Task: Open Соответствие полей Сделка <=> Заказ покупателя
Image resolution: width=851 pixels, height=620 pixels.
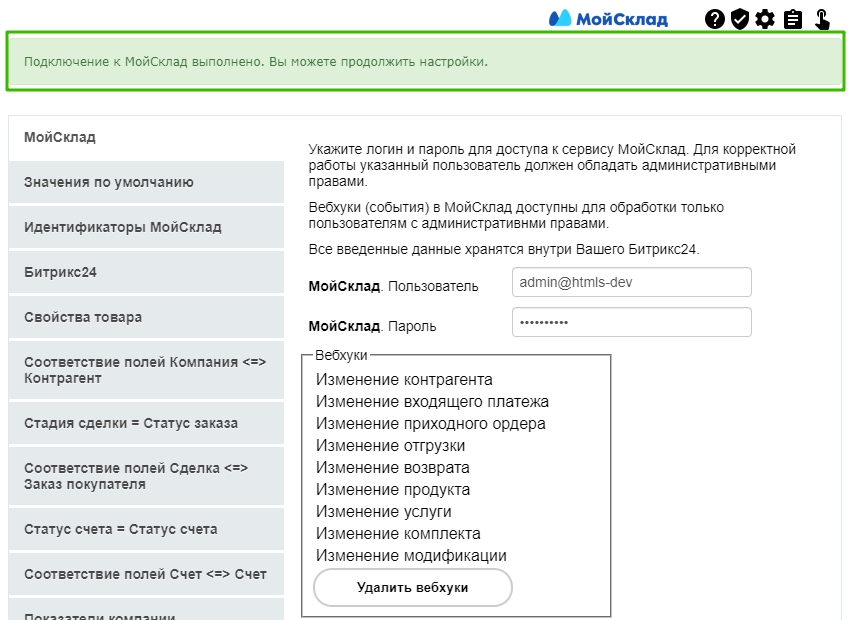Action: click(146, 477)
